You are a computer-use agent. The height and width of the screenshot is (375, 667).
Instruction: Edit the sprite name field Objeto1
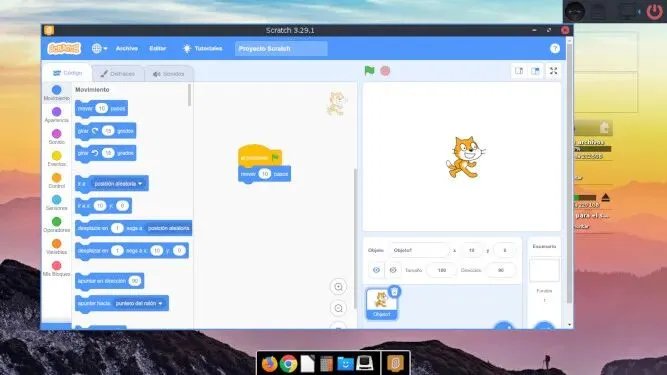[419, 250]
